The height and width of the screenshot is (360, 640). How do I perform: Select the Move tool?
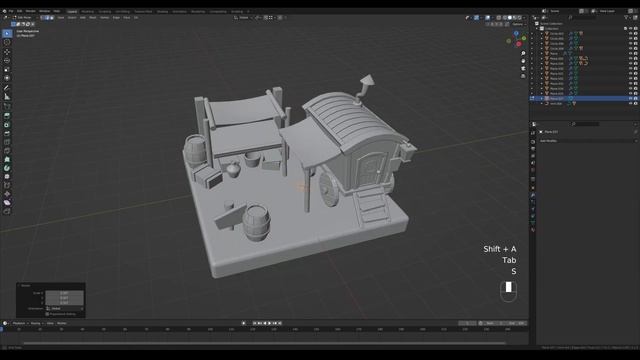7,52
